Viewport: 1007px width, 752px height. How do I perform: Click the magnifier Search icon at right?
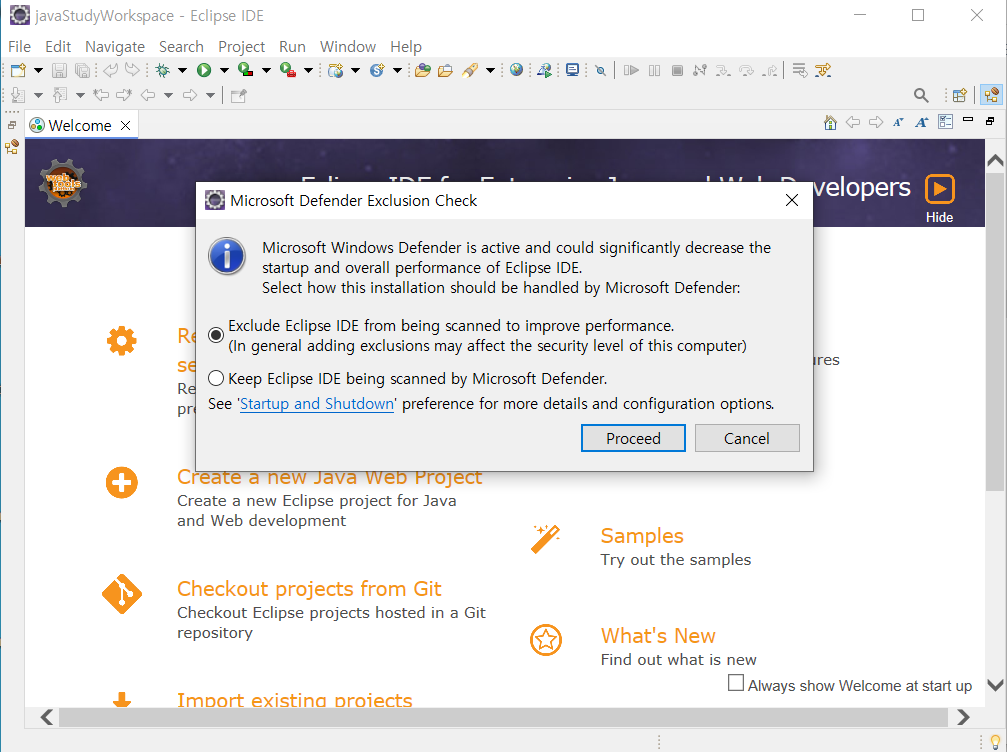click(921, 96)
